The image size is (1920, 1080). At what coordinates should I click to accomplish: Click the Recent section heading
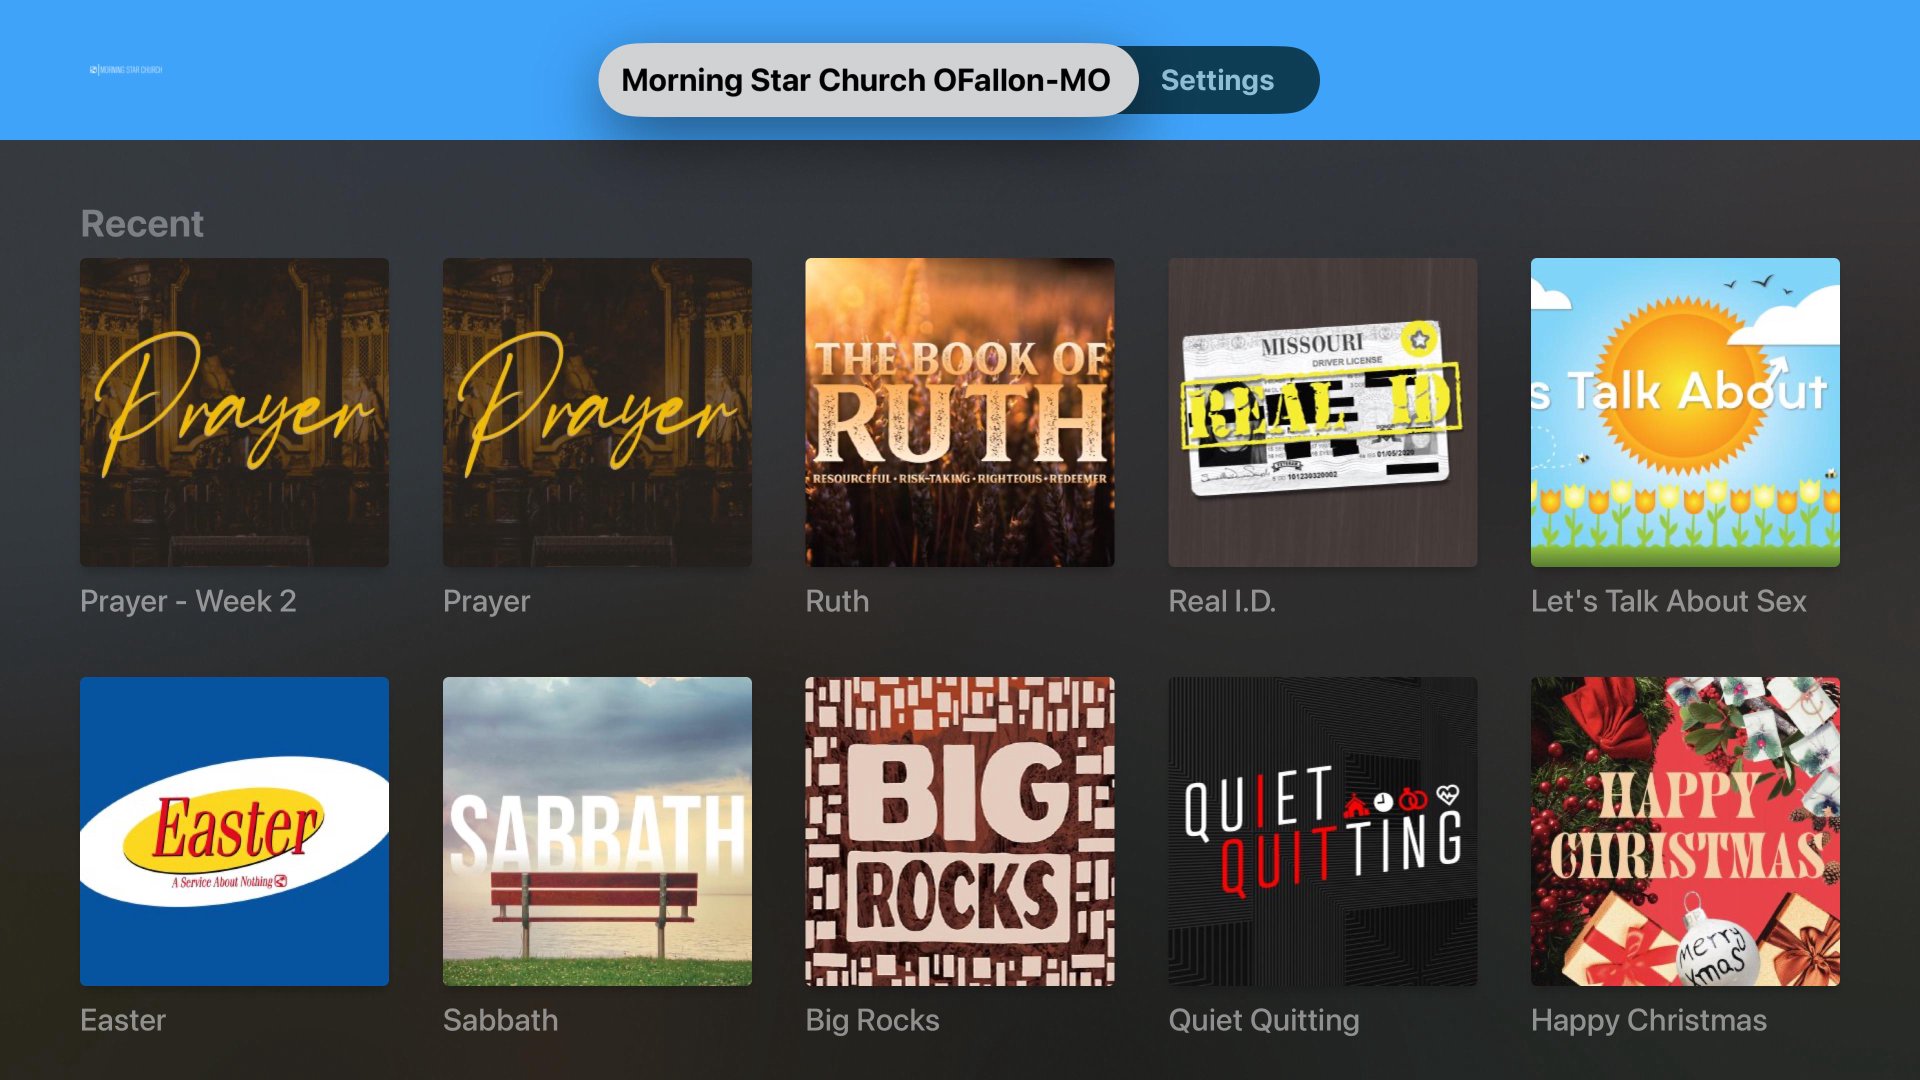(x=142, y=223)
